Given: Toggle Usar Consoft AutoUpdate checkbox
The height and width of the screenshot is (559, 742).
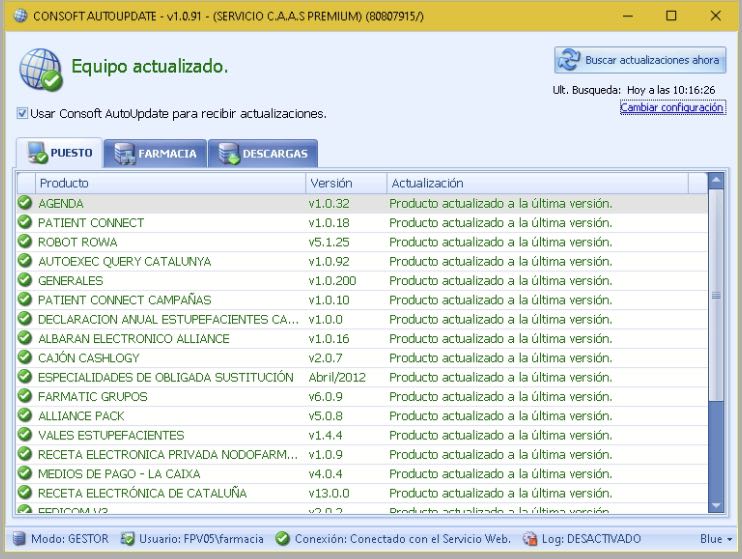Looking at the screenshot, I should click(x=22, y=113).
